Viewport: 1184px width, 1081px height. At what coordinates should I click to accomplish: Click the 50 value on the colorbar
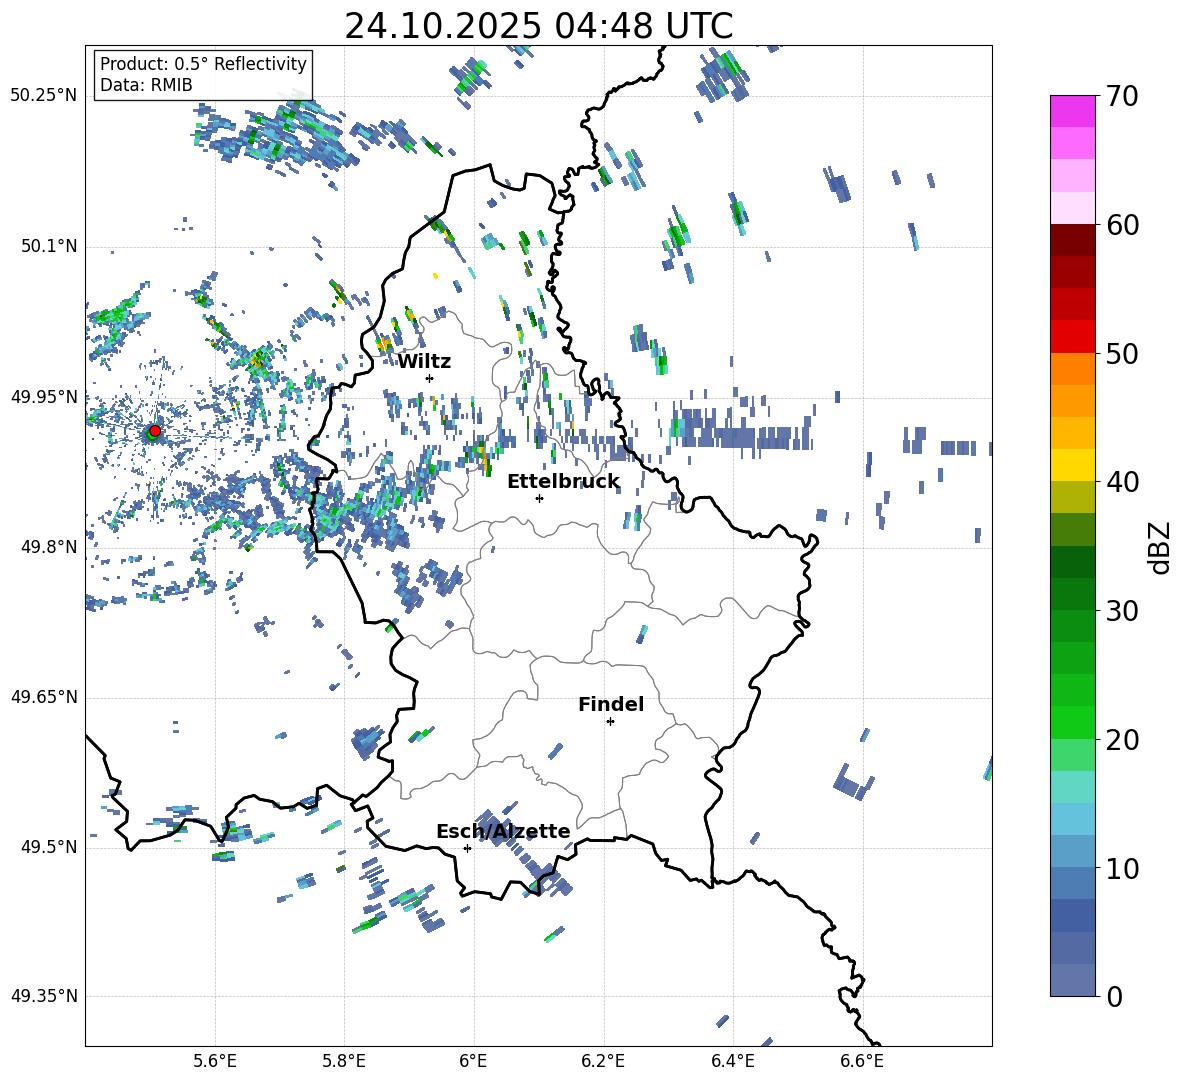pyautogui.click(x=1122, y=354)
